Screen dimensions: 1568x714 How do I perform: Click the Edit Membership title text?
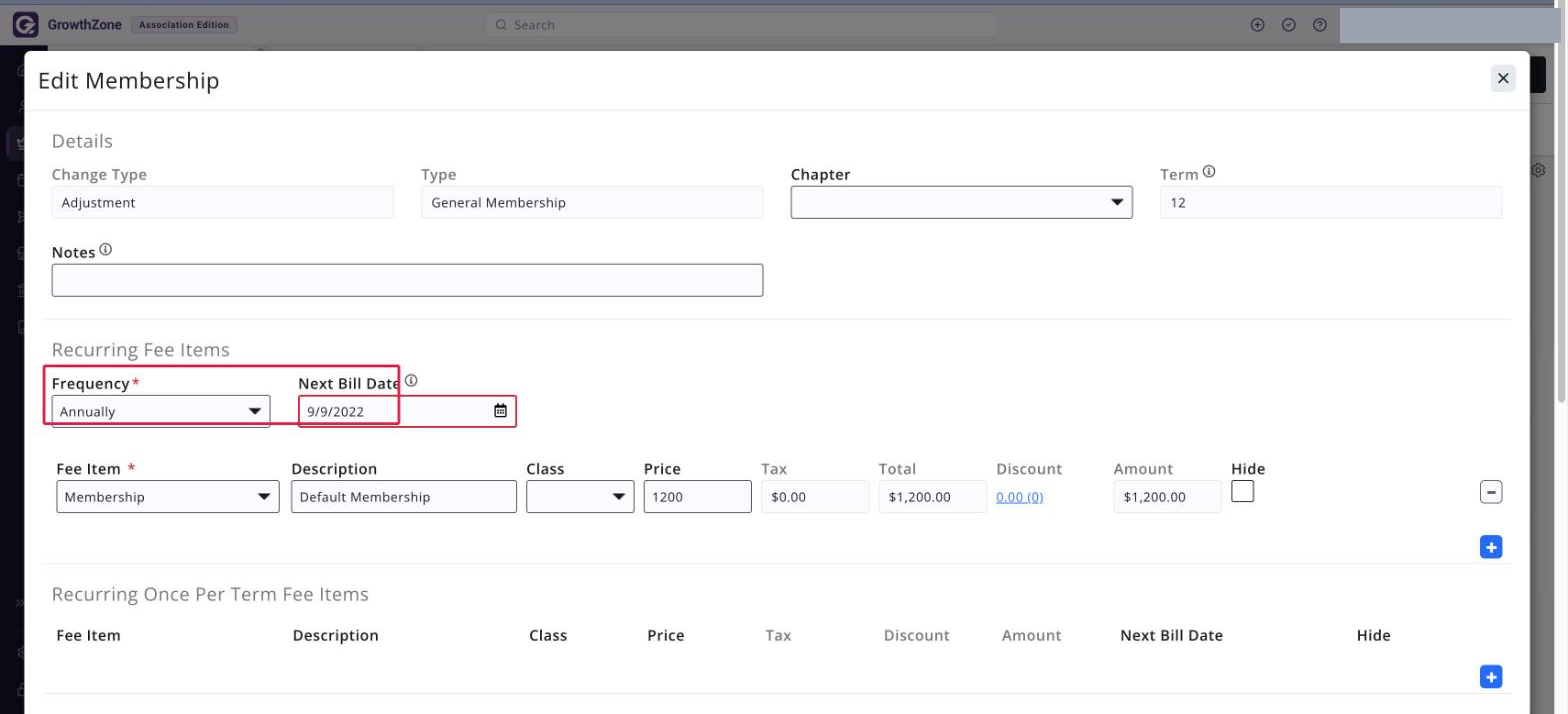(128, 81)
